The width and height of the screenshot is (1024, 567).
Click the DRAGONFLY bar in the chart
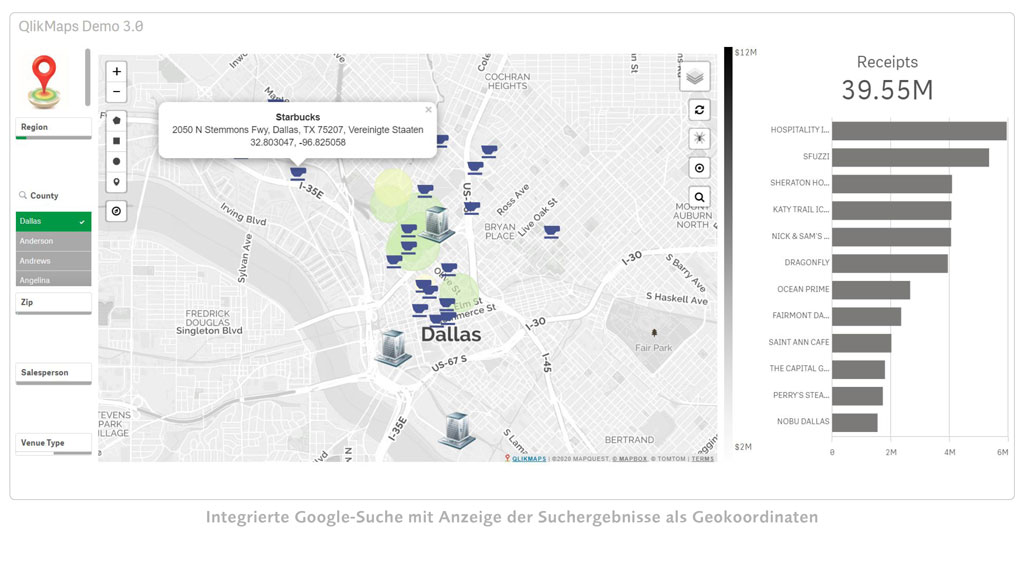(x=889, y=263)
